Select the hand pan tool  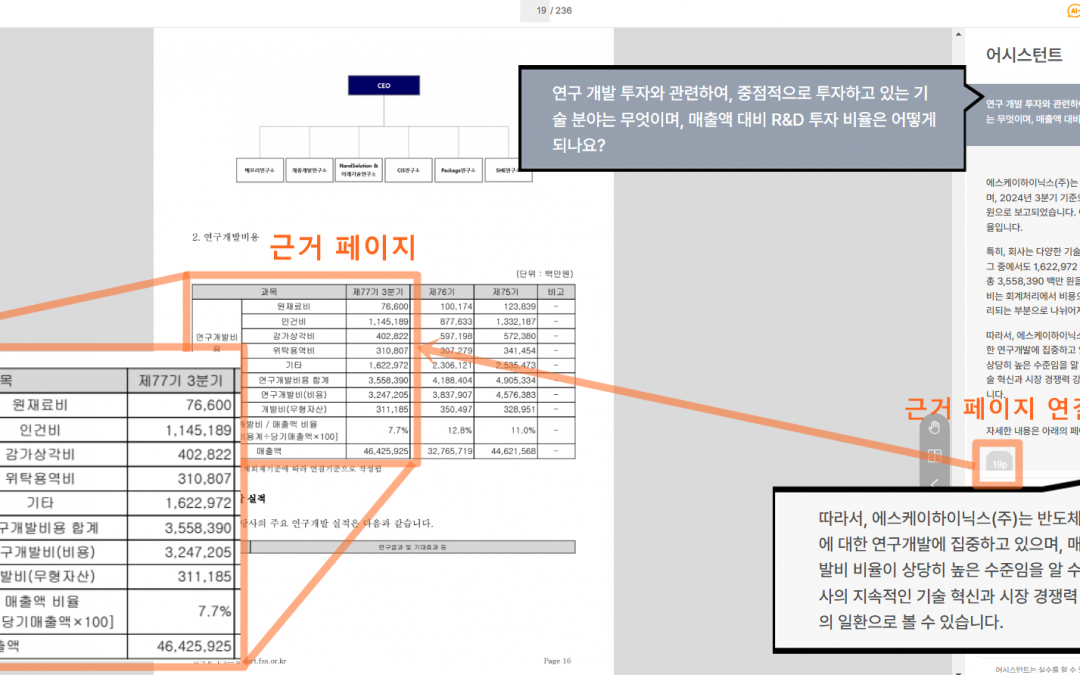[x=934, y=428]
